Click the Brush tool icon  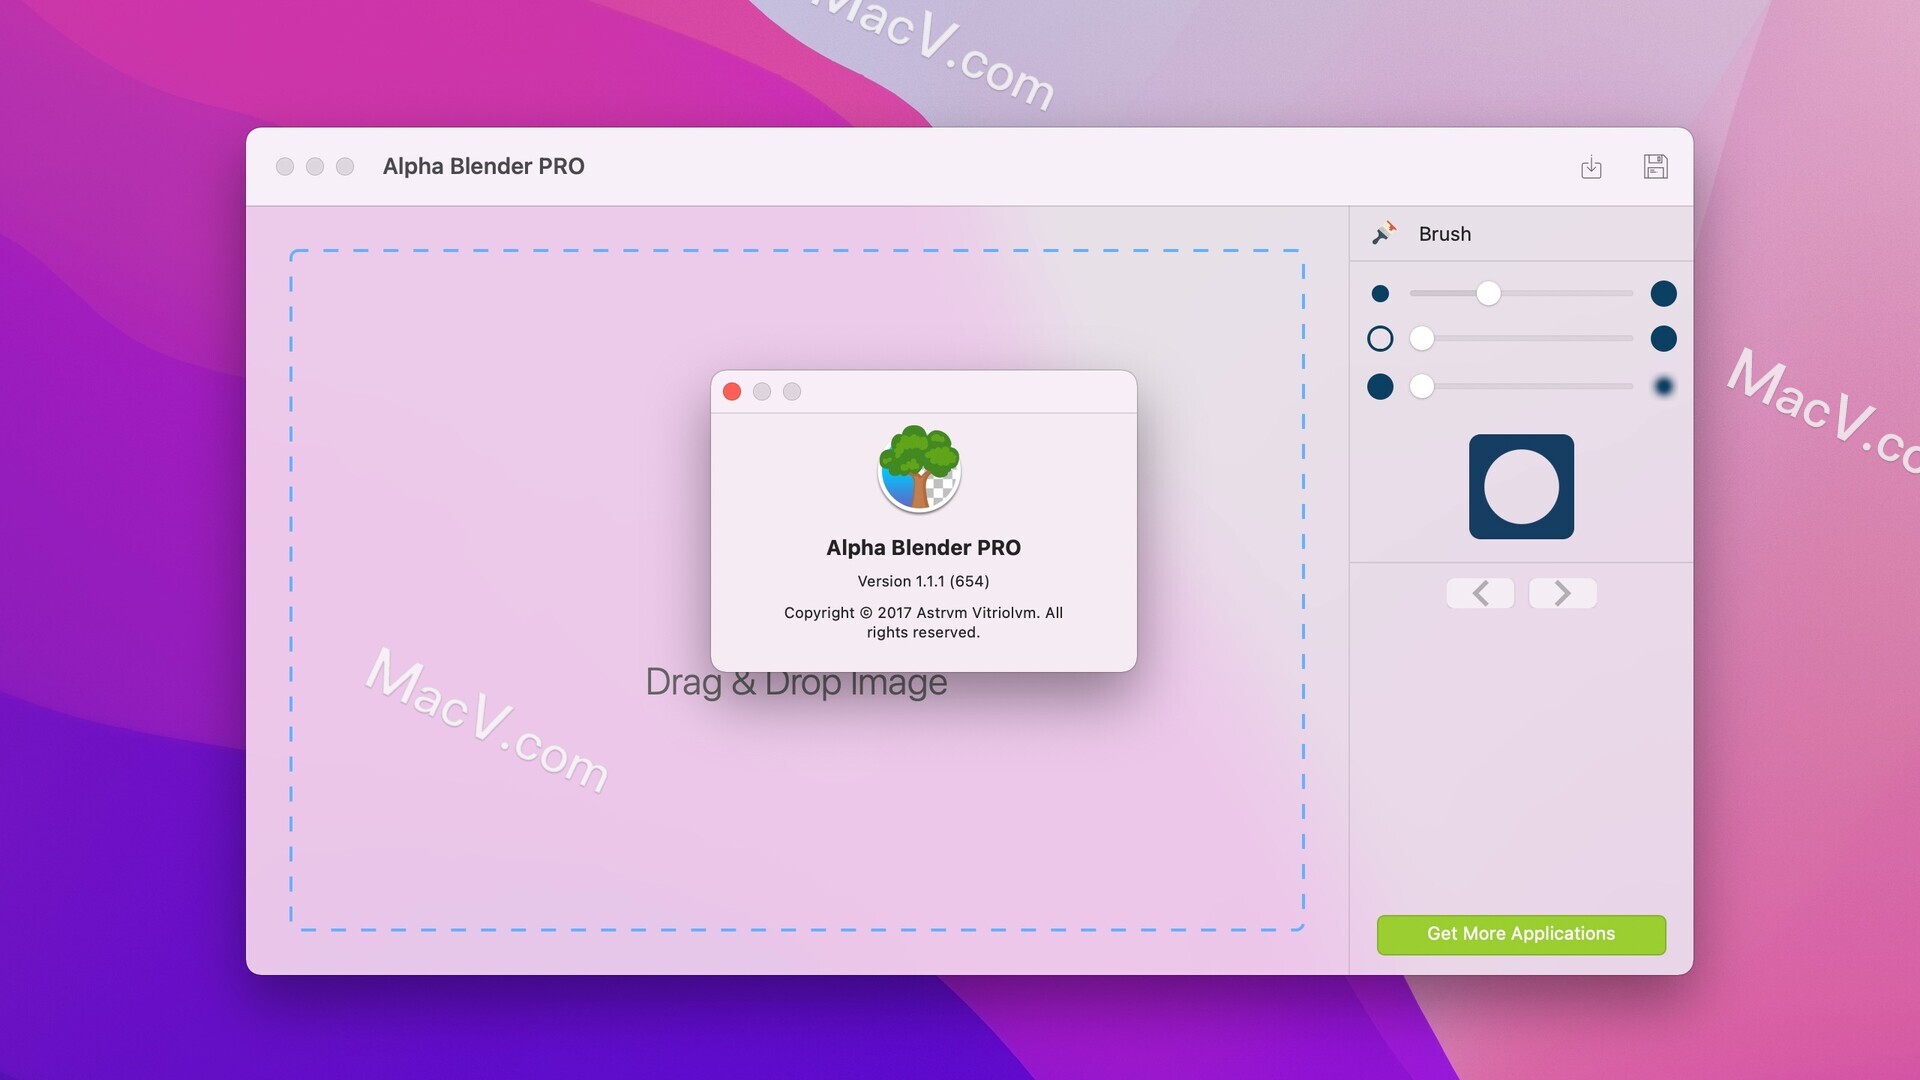coord(1384,233)
